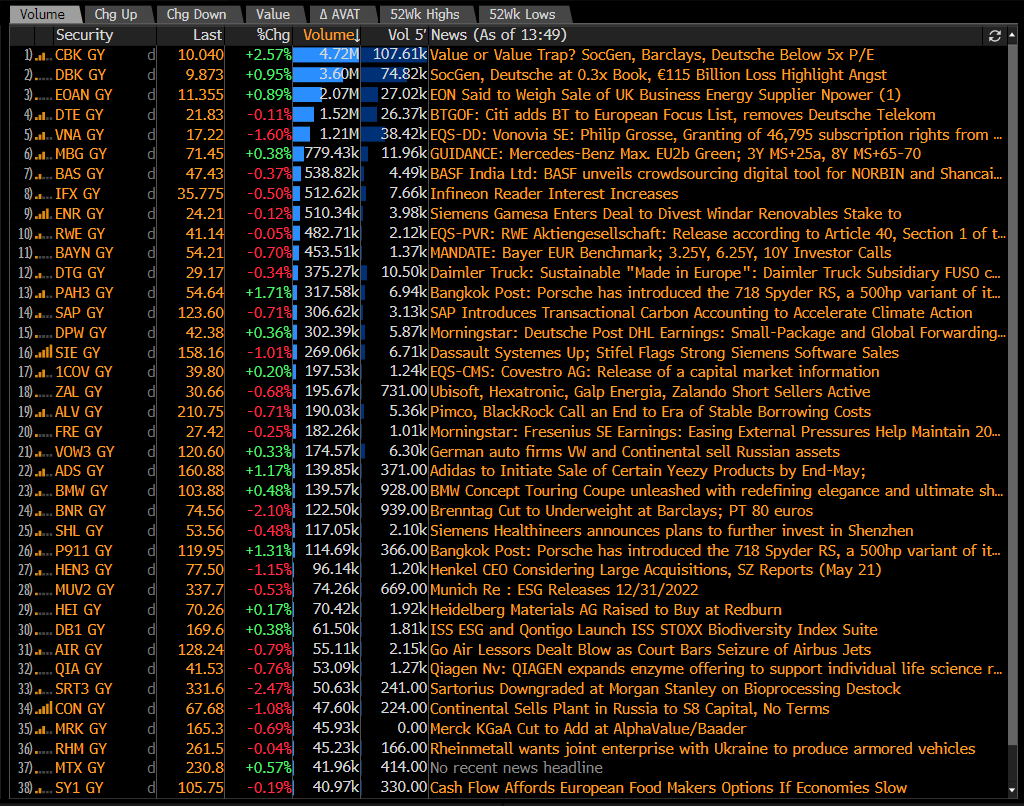Image resolution: width=1024 pixels, height=806 pixels.
Task: Click the mini chart icon for BMW GY
Action: click(x=44, y=492)
